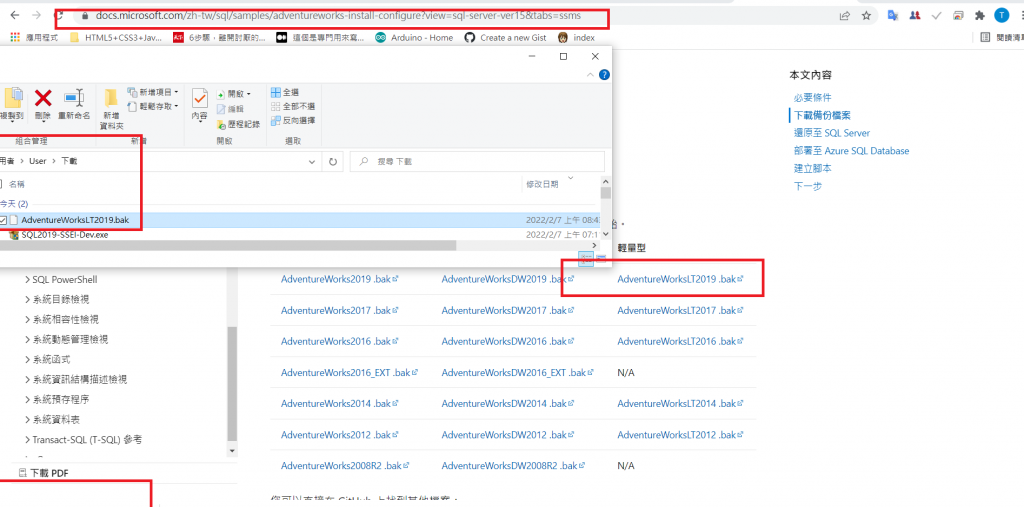The width and height of the screenshot is (1024, 507).
Task: Click the gray checkmark extension icon
Action: click(936, 16)
